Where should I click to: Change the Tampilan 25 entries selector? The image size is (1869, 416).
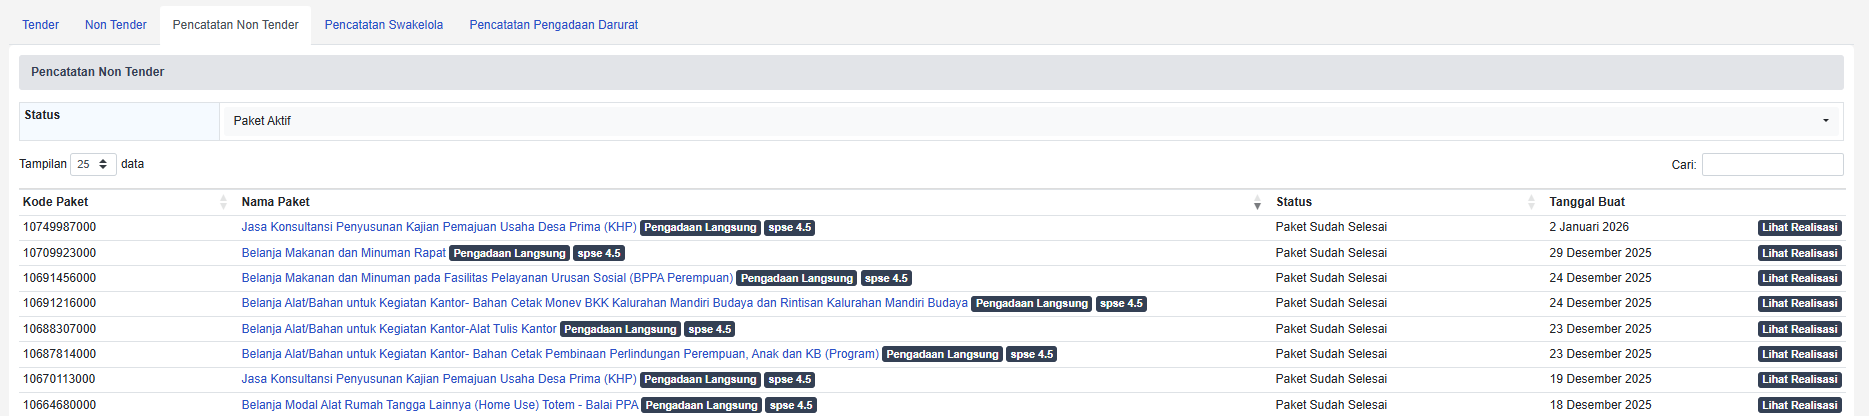[x=93, y=164]
